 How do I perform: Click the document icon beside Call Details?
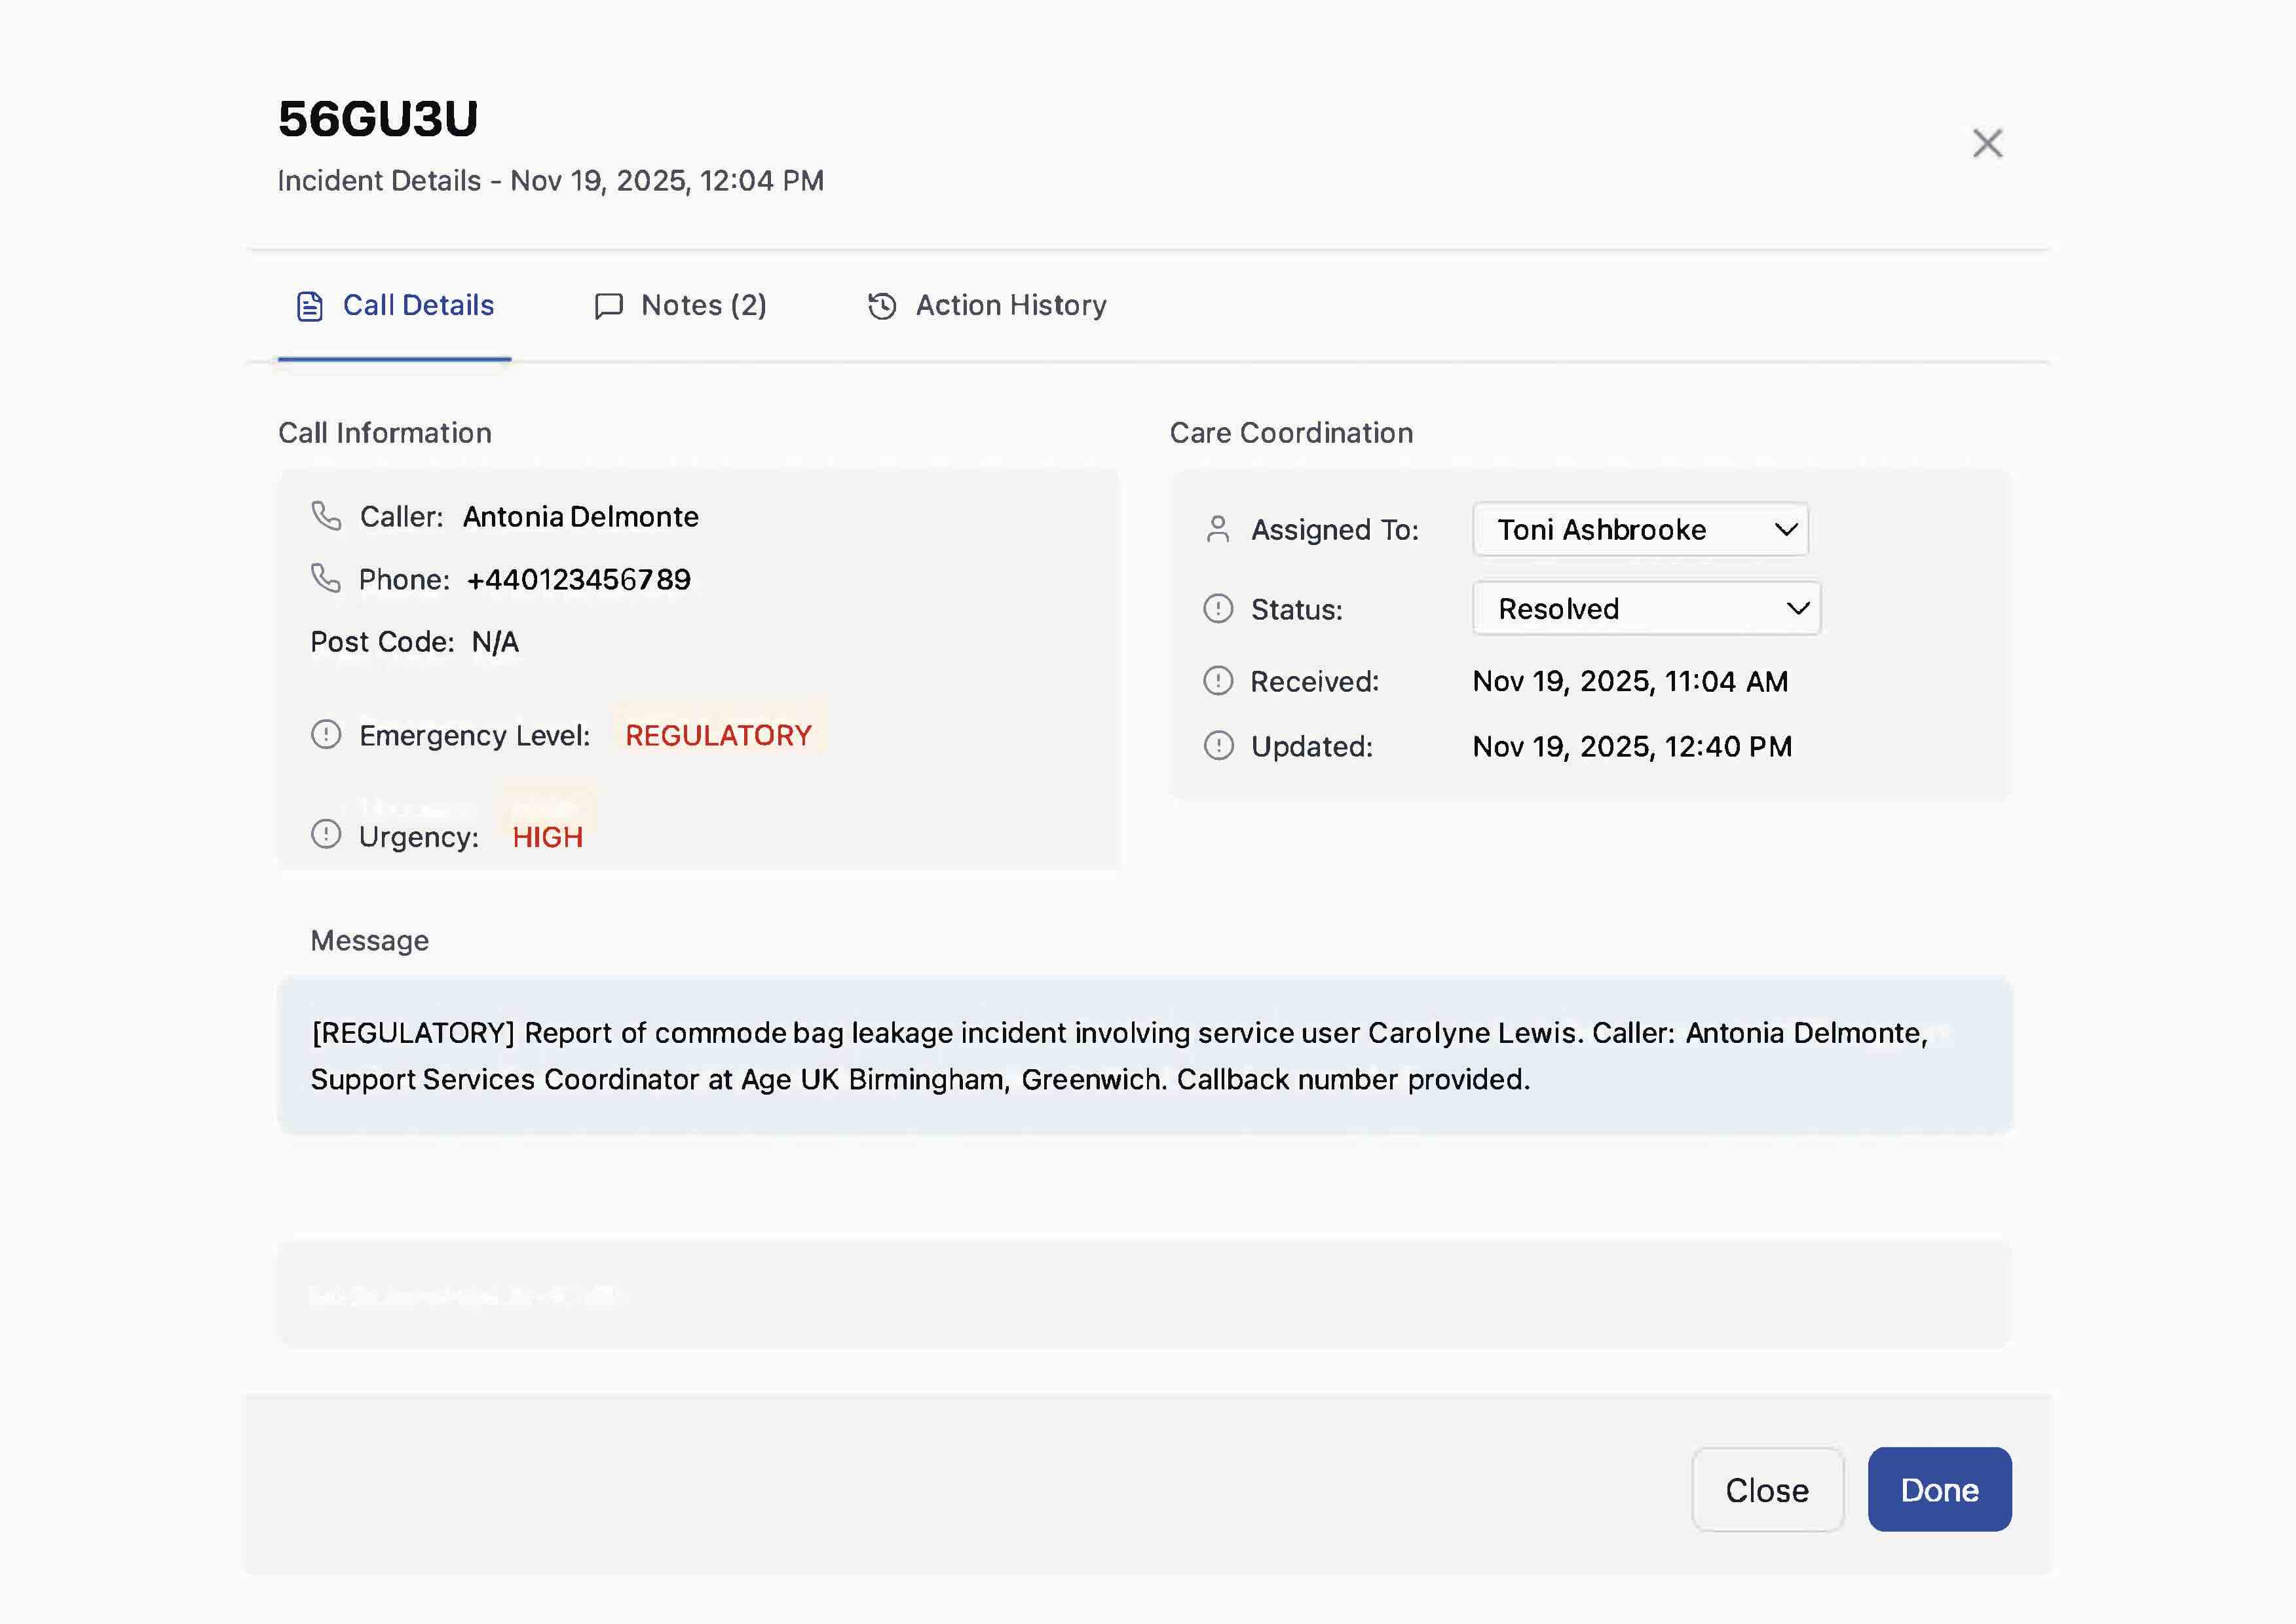[309, 305]
